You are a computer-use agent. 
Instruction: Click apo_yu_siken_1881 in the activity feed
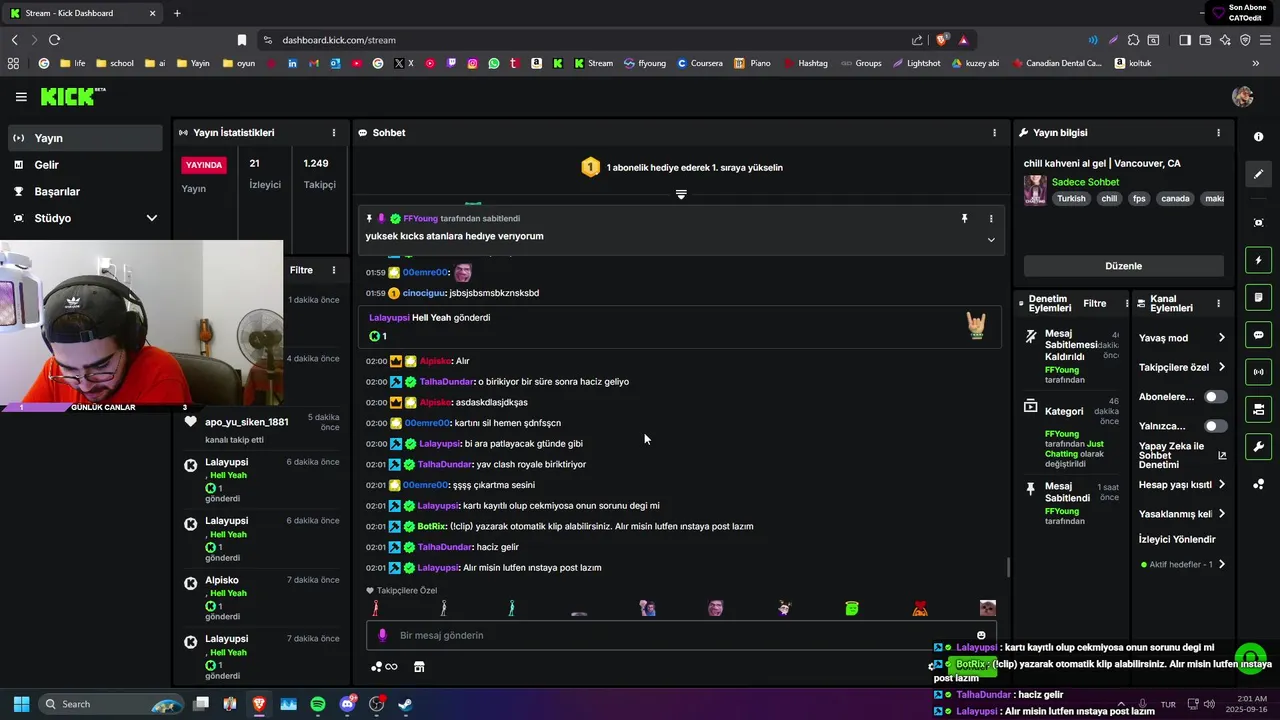[x=246, y=422]
